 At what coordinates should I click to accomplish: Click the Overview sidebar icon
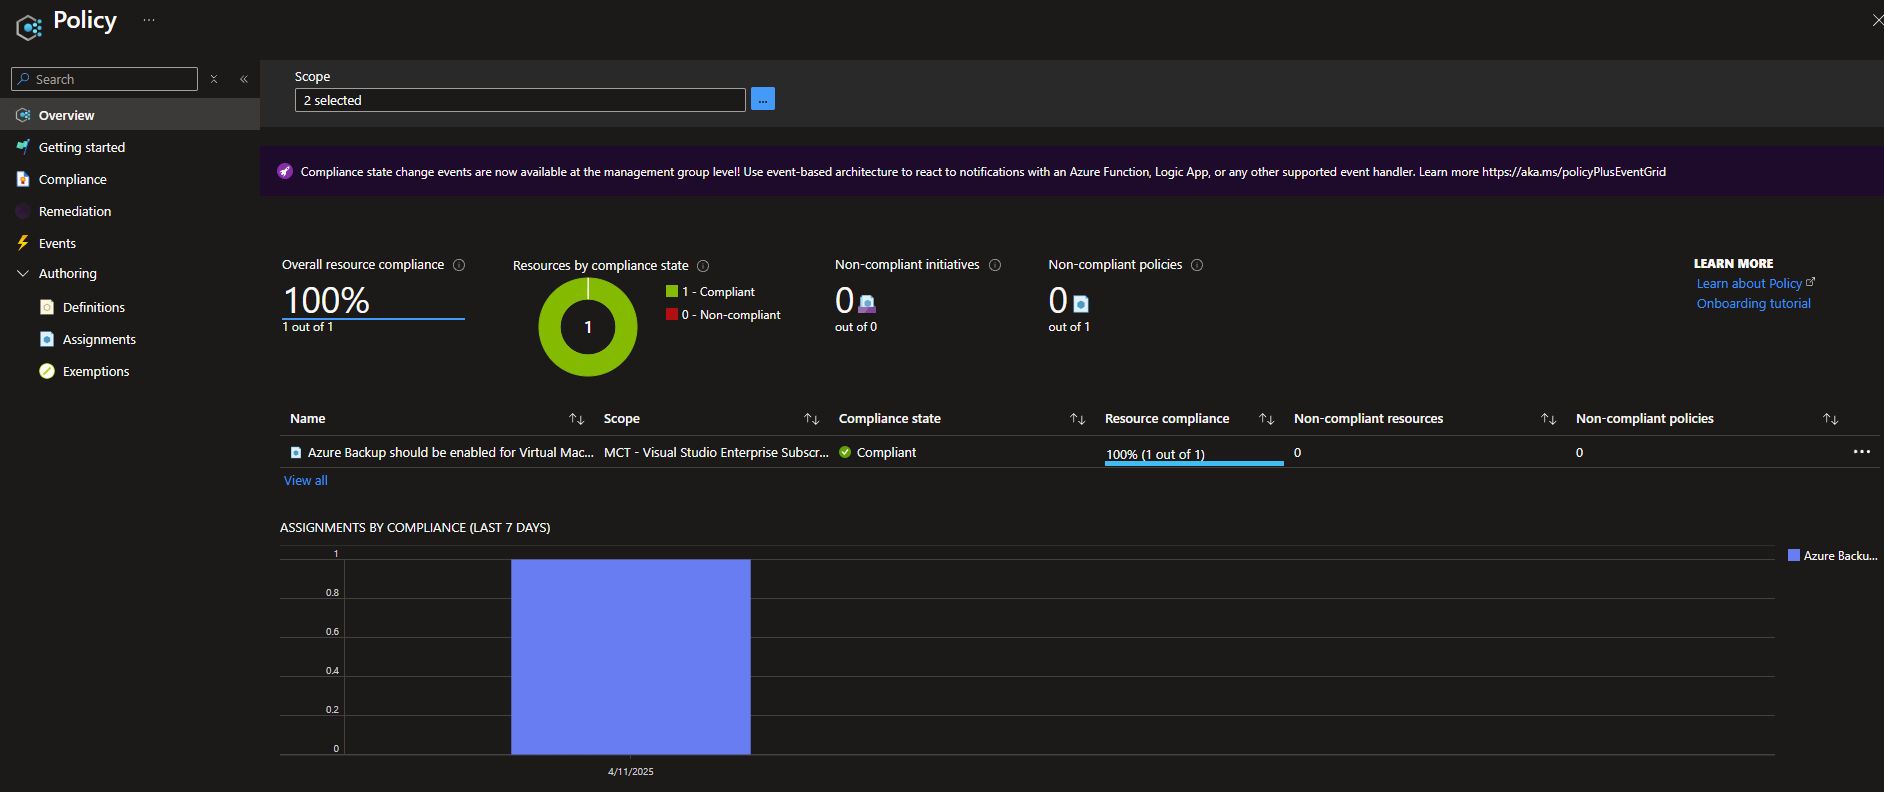coord(23,115)
